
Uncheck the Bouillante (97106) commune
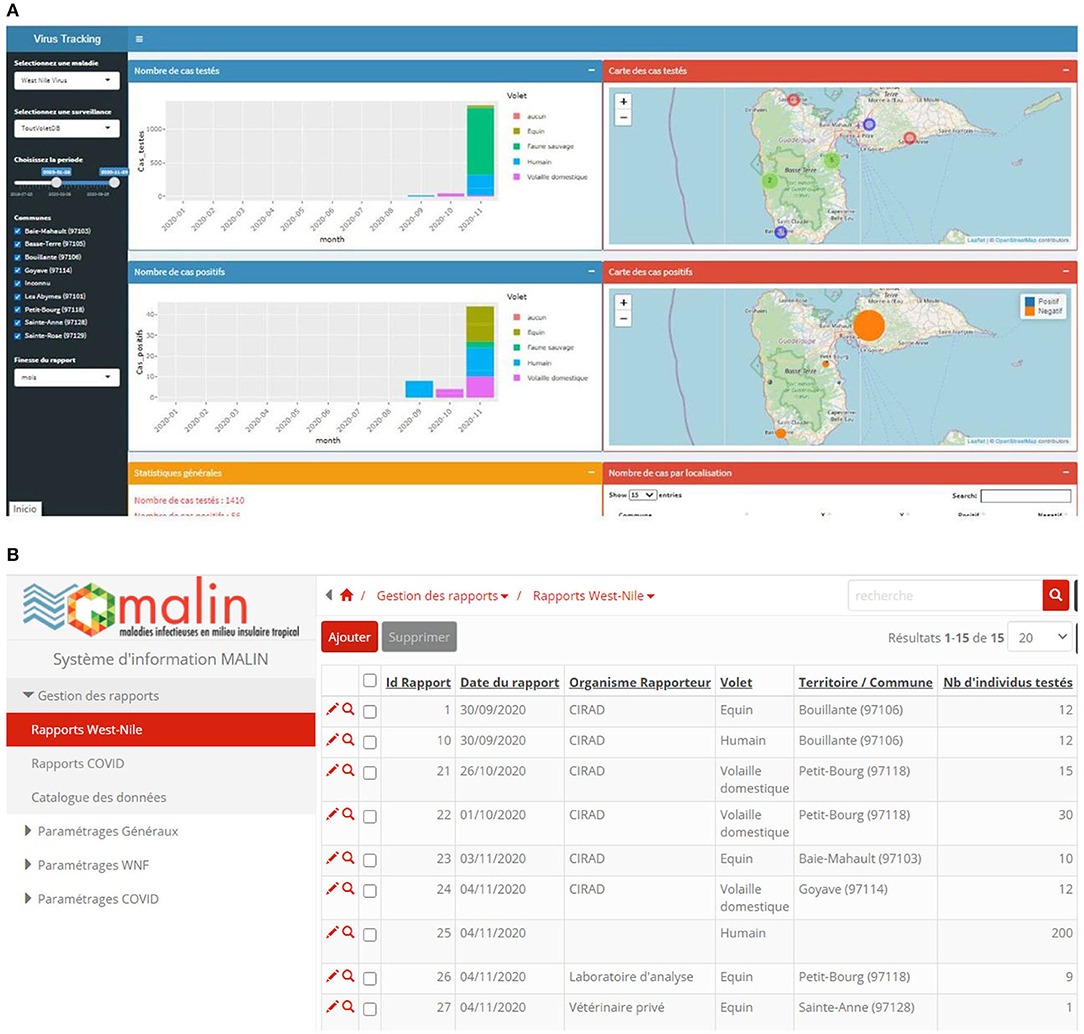[x=18, y=257]
